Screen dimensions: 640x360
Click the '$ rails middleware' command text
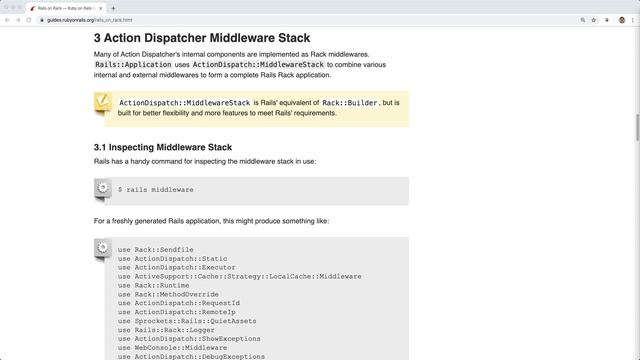(156, 190)
